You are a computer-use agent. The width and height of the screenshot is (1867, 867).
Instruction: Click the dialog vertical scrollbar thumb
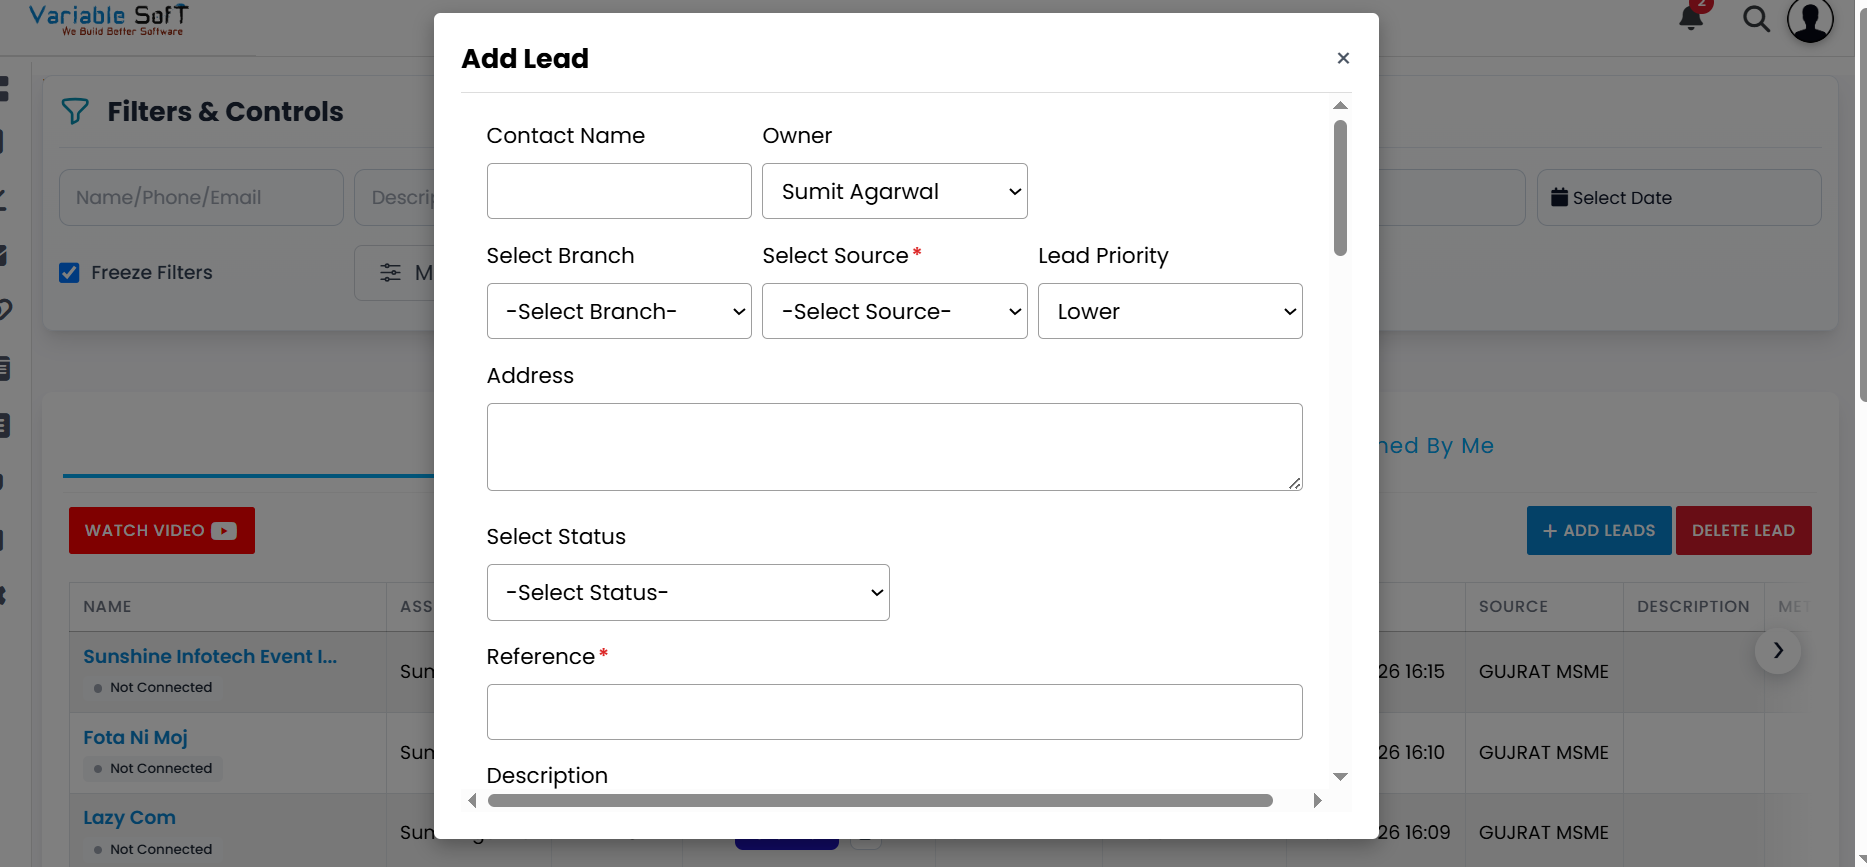pos(1341,188)
